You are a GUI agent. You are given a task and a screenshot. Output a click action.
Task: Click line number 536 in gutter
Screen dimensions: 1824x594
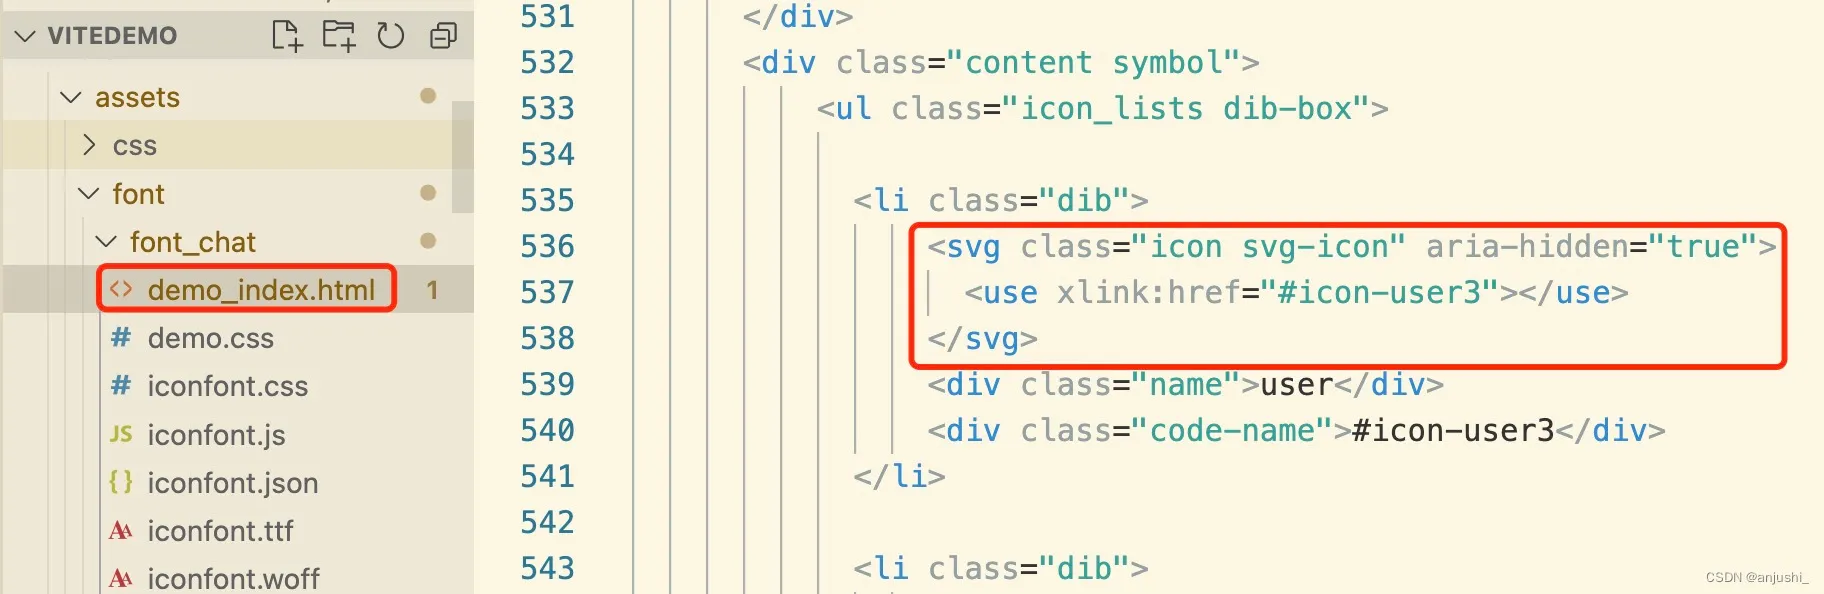[547, 246]
